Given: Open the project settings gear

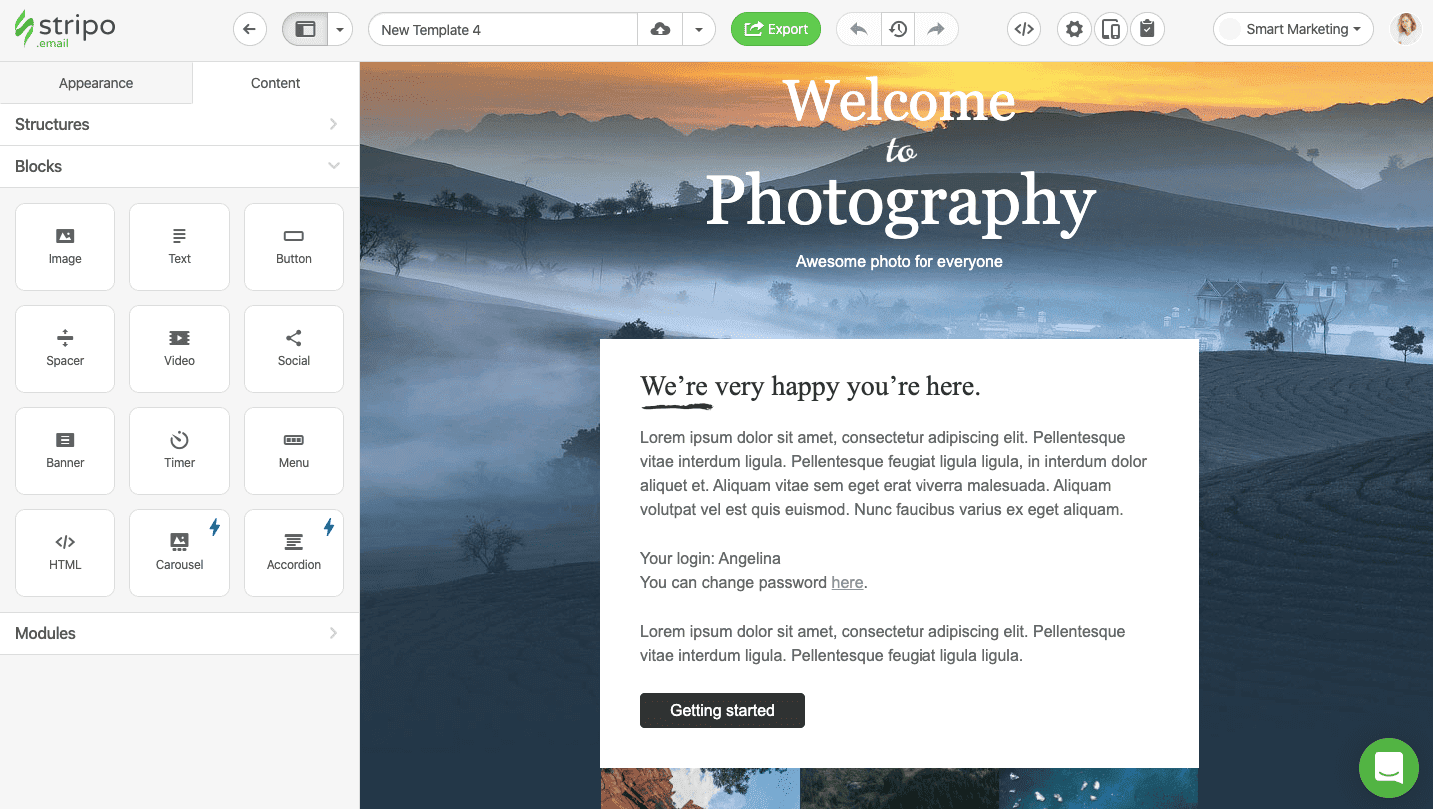Looking at the screenshot, I should [x=1074, y=29].
